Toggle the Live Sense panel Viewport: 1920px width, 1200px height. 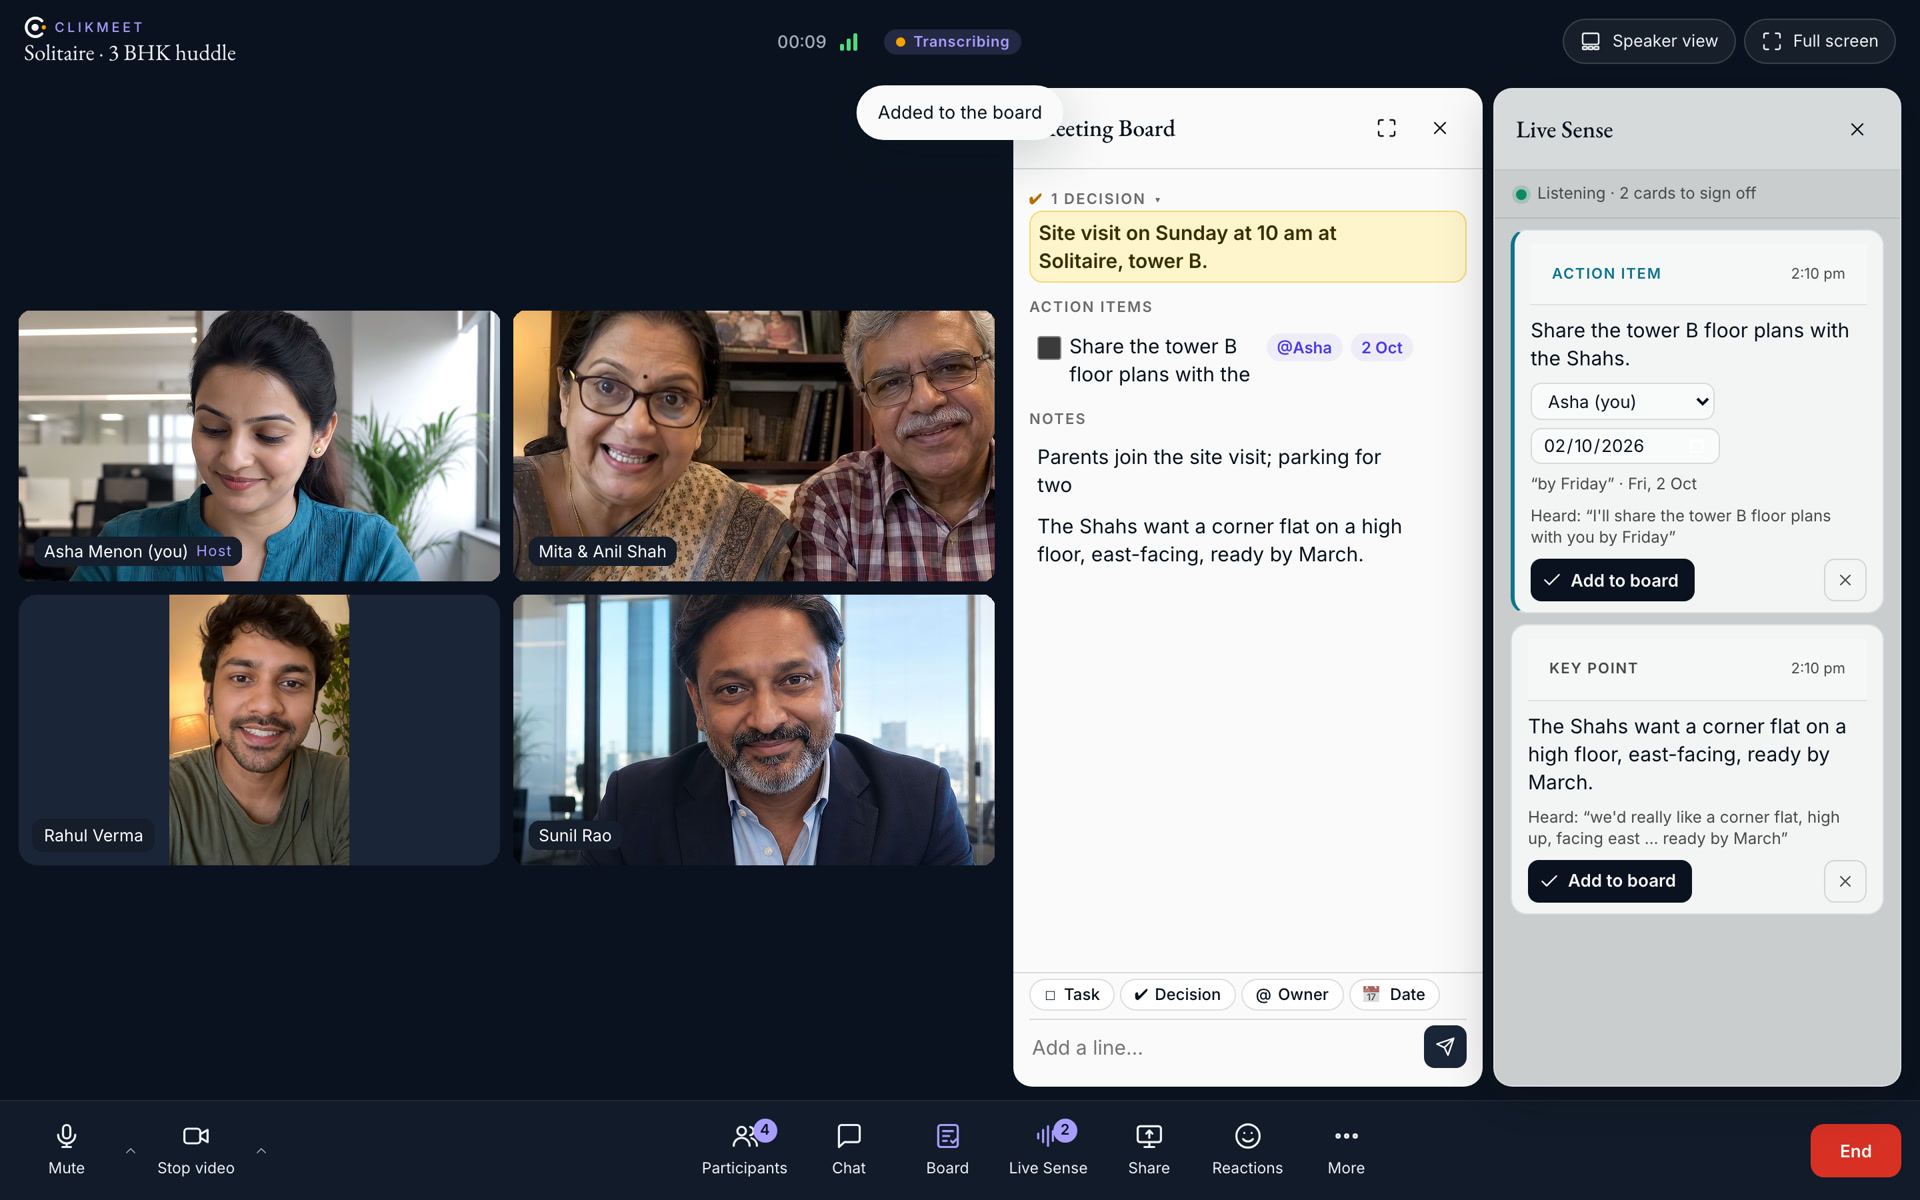(x=1047, y=1150)
